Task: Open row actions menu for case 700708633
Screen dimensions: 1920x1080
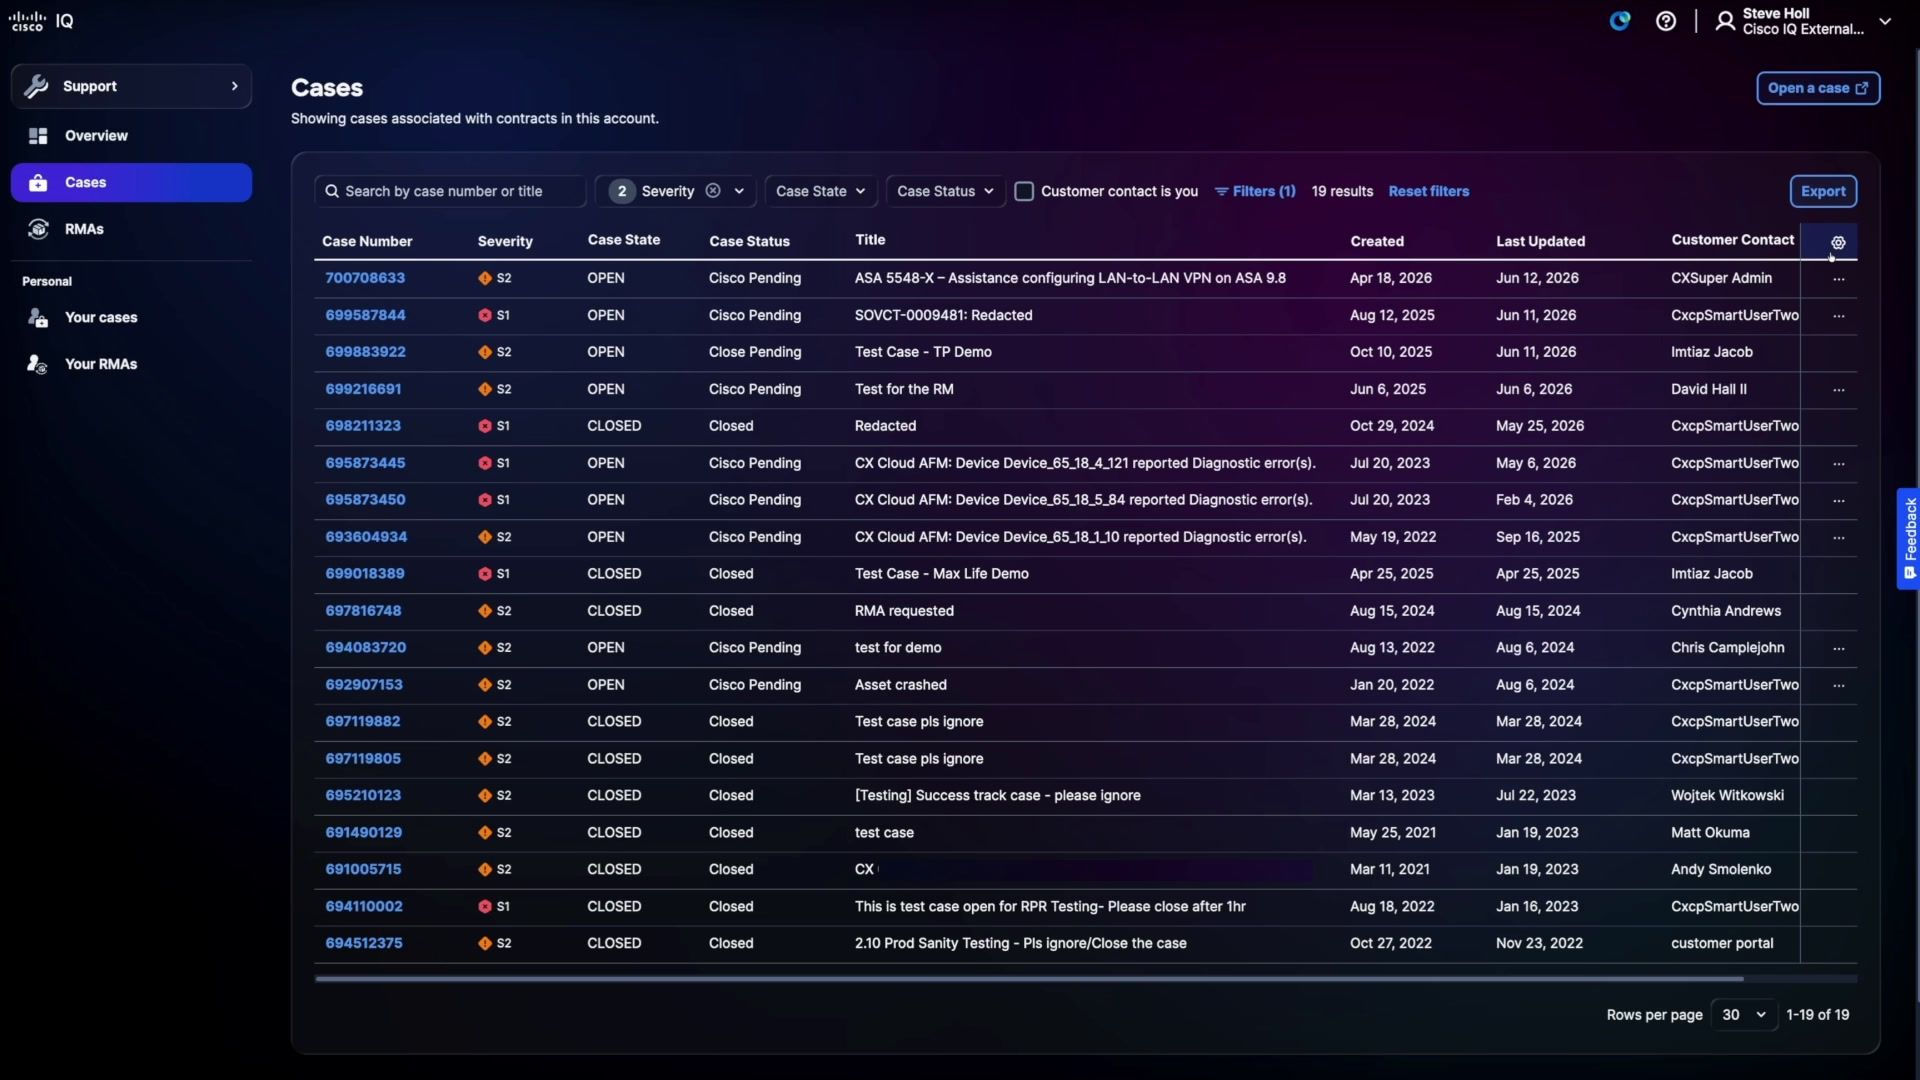Action: coord(1839,279)
